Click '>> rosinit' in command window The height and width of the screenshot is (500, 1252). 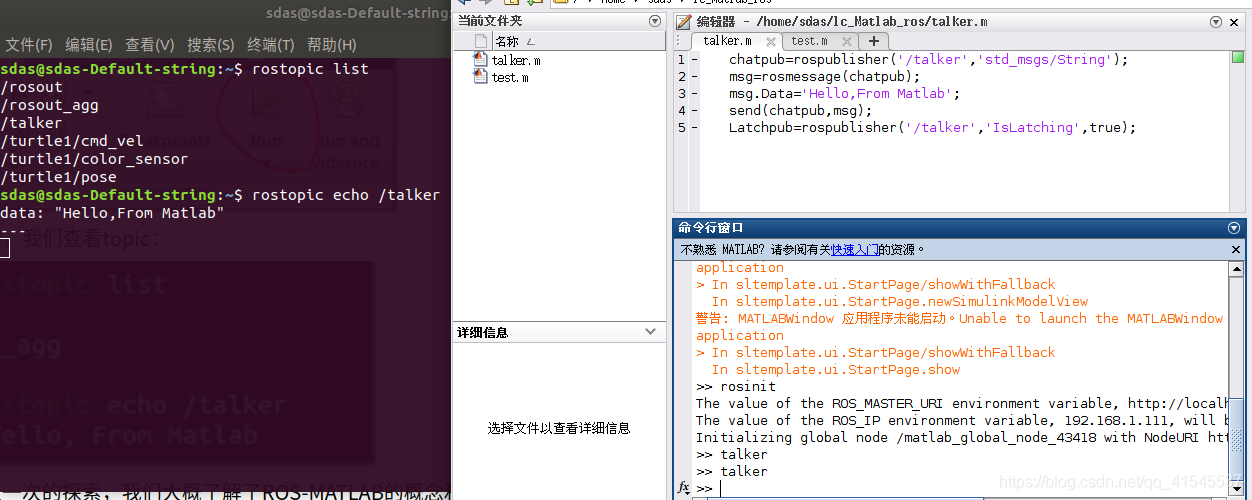pyautogui.click(x=735, y=386)
